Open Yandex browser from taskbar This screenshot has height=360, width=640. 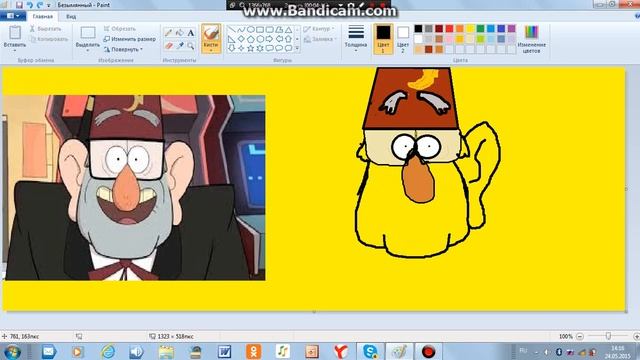click(x=340, y=351)
